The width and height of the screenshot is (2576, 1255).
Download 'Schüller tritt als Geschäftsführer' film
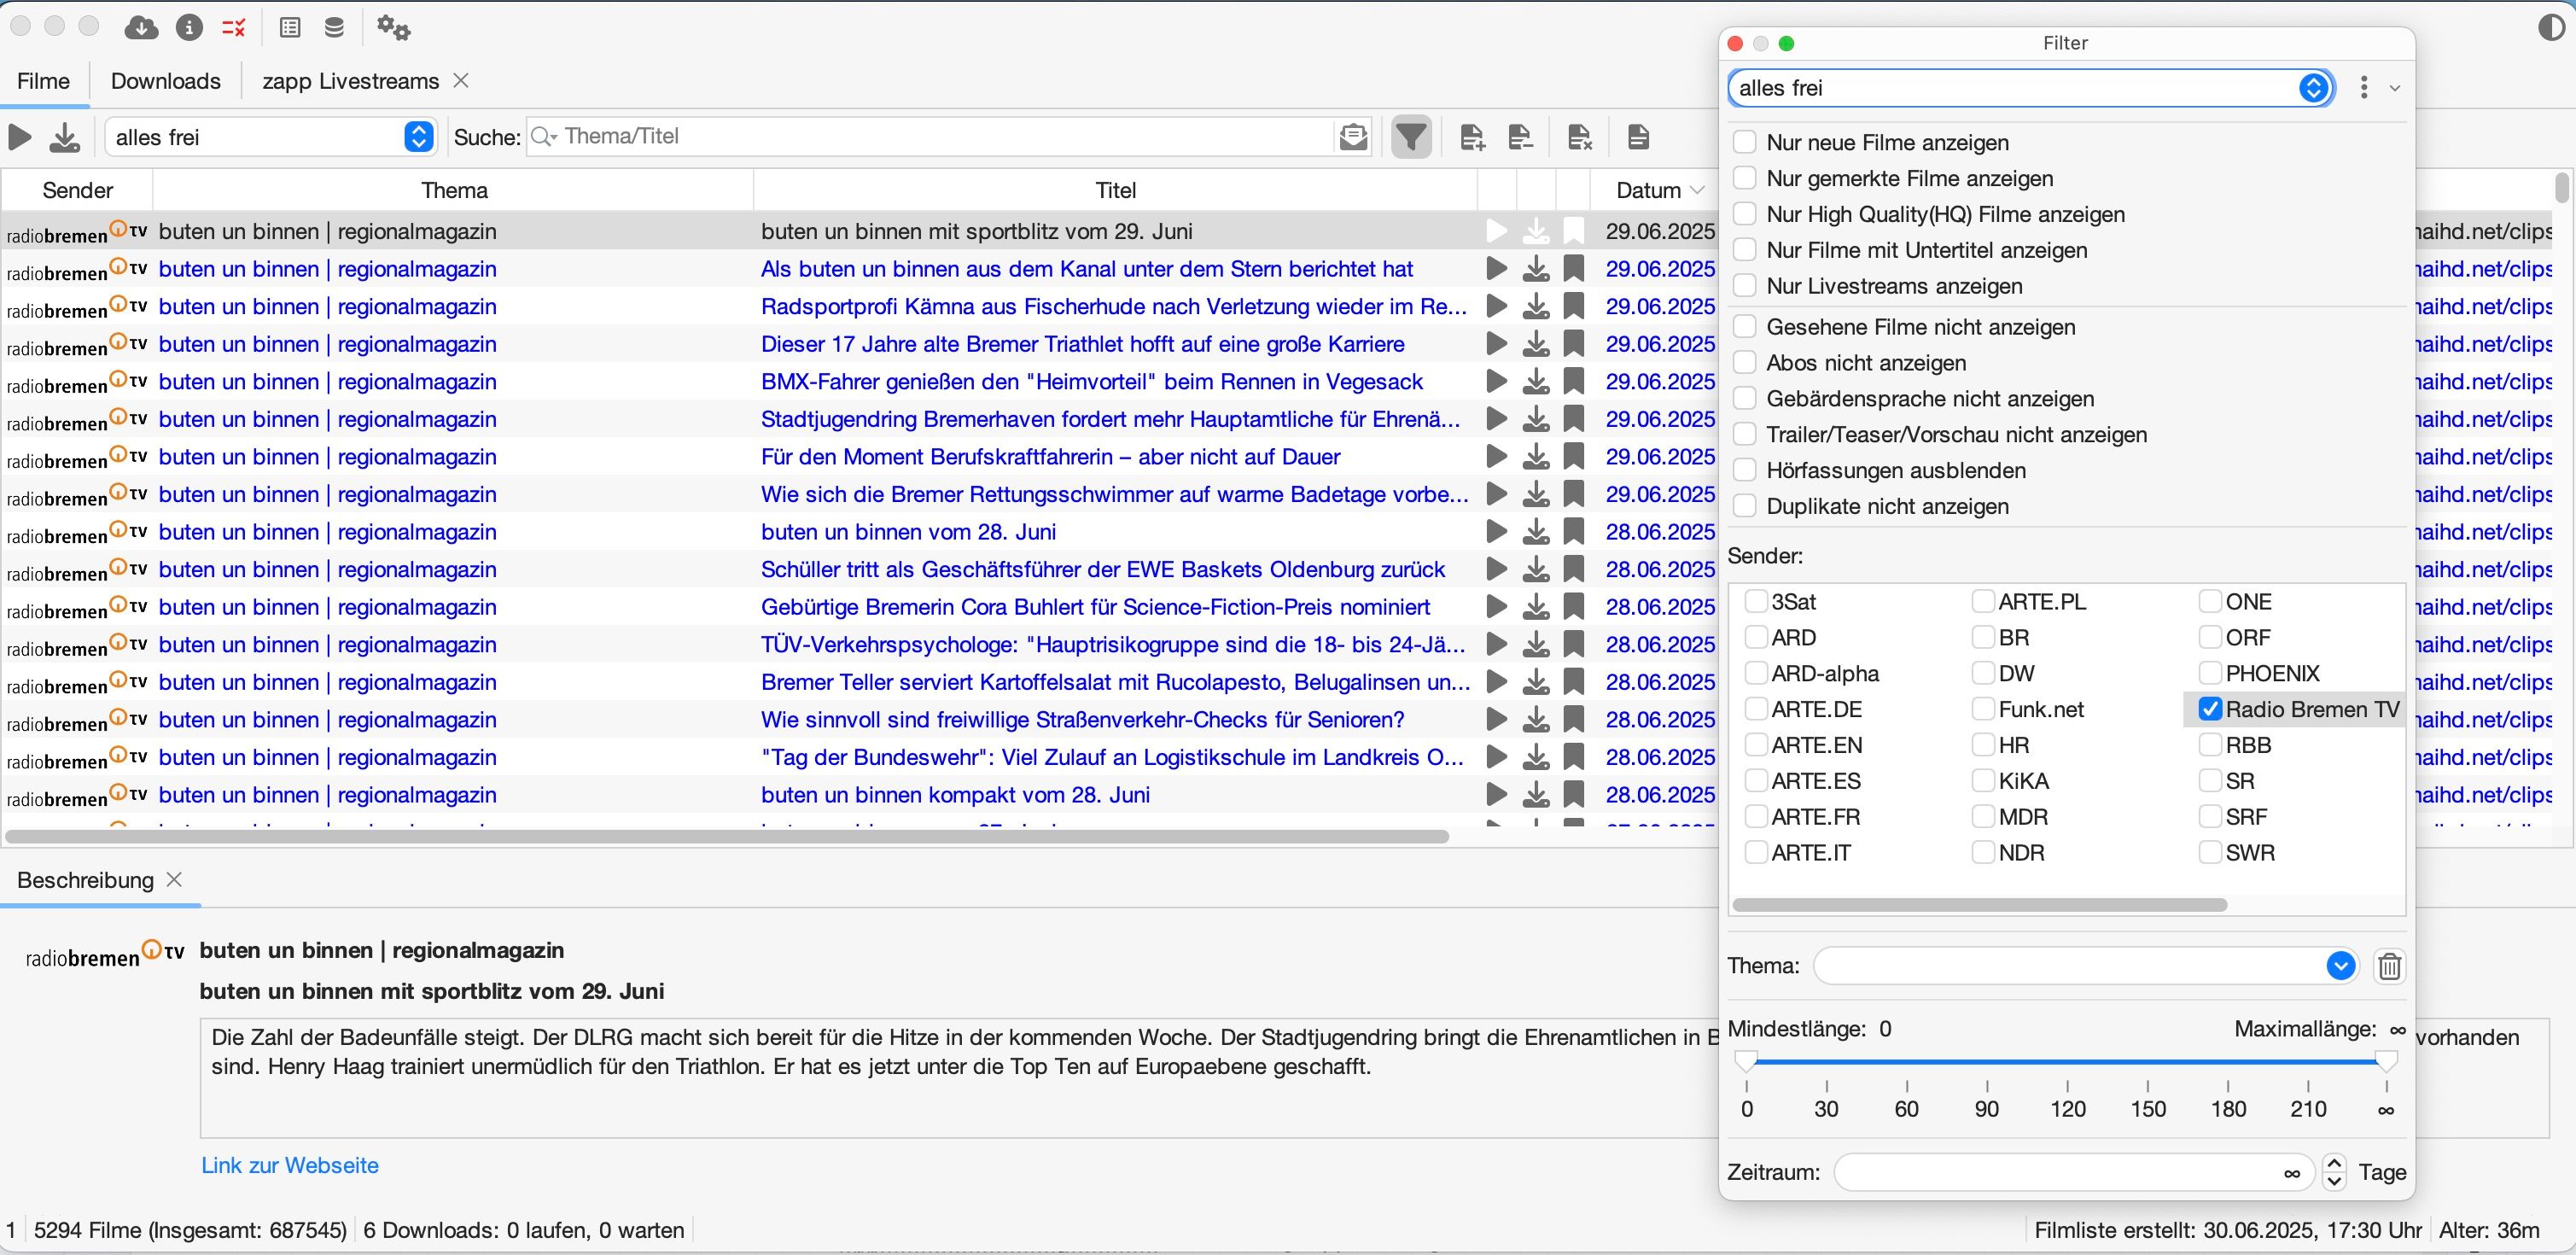(1536, 570)
